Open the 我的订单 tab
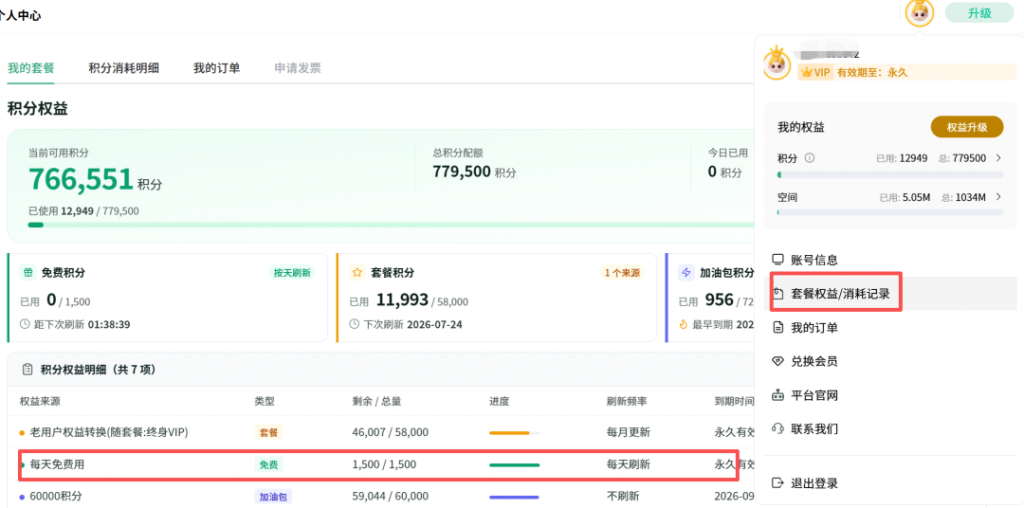Viewport: 1024px width, 508px height. 216,68
